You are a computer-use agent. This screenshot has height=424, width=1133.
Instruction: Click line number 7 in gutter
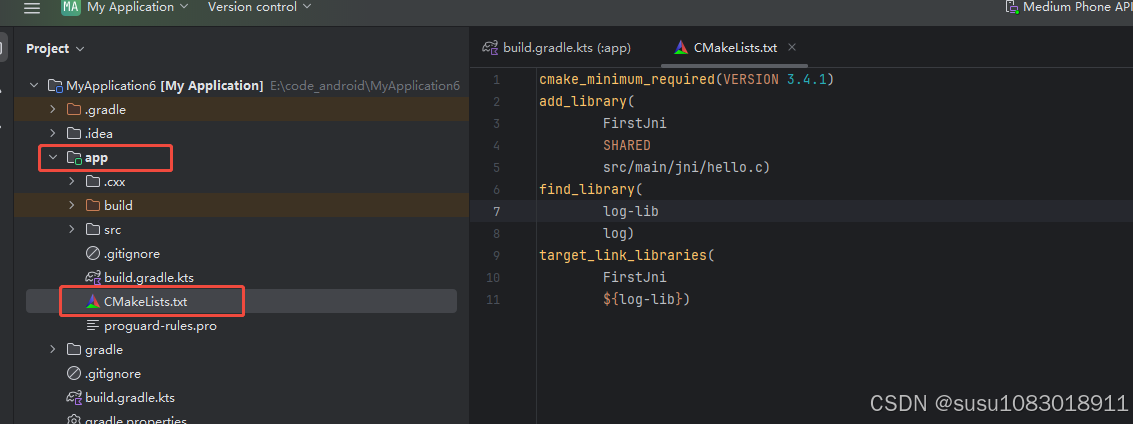496,212
